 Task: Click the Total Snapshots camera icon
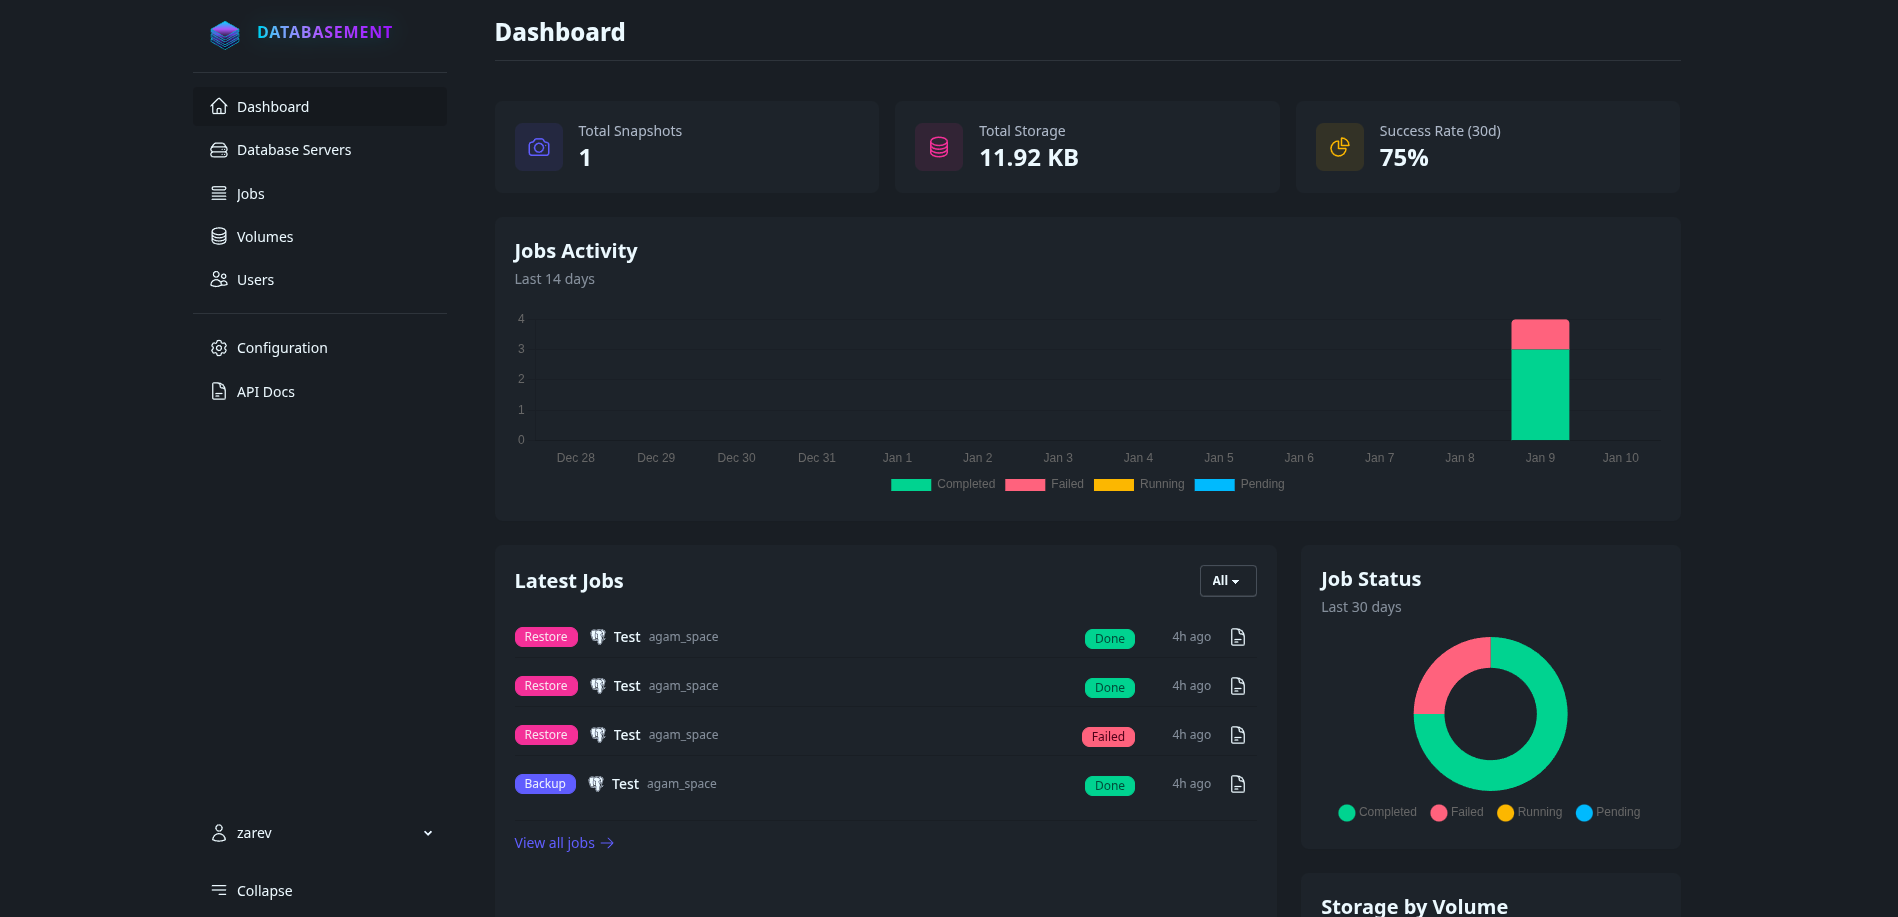point(539,148)
